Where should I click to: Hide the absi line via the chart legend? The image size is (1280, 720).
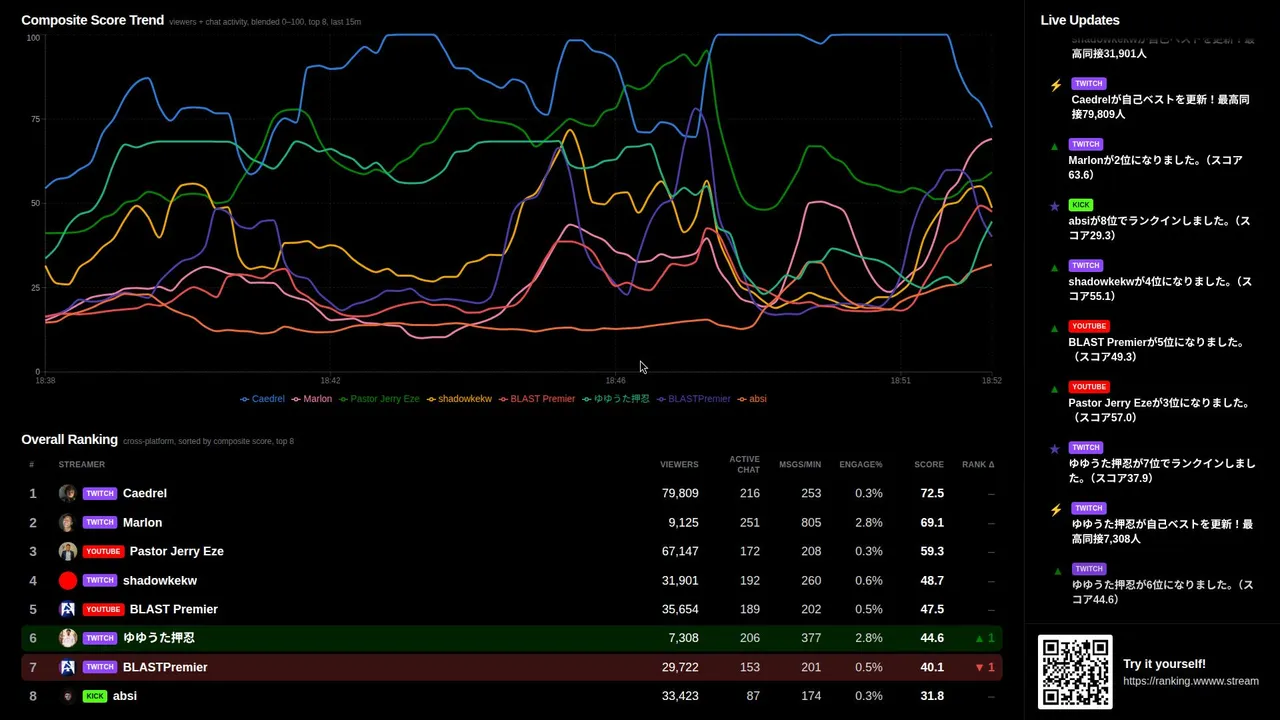(752, 399)
